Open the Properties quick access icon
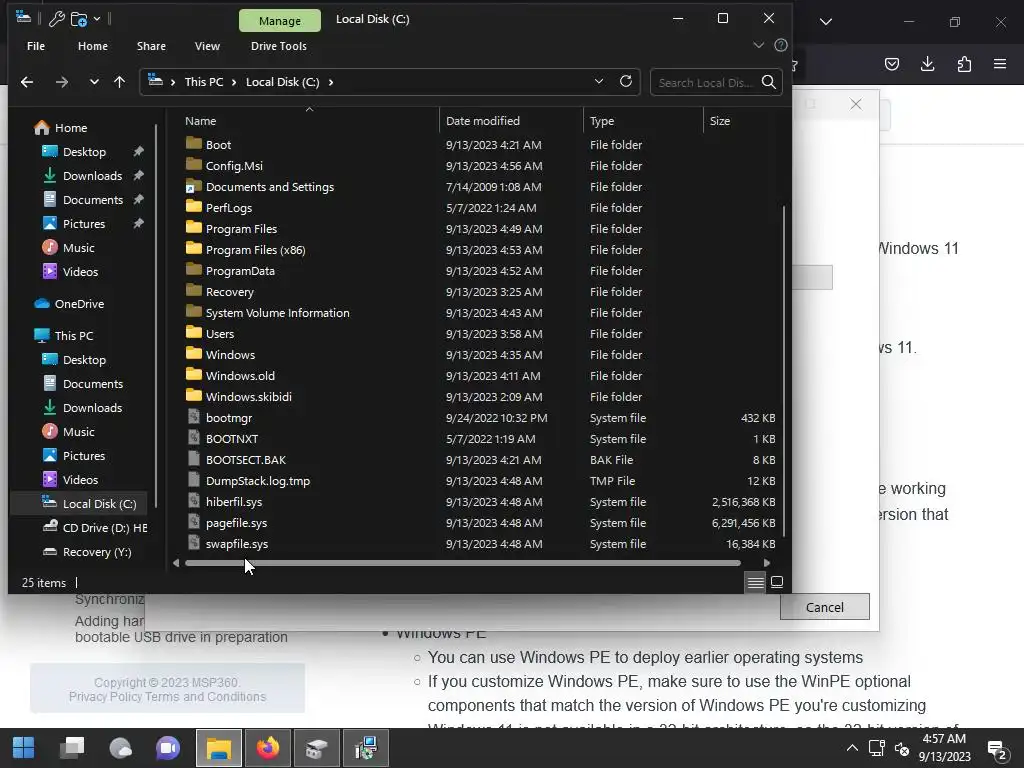This screenshot has height=768, width=1024. click(57, 19)
